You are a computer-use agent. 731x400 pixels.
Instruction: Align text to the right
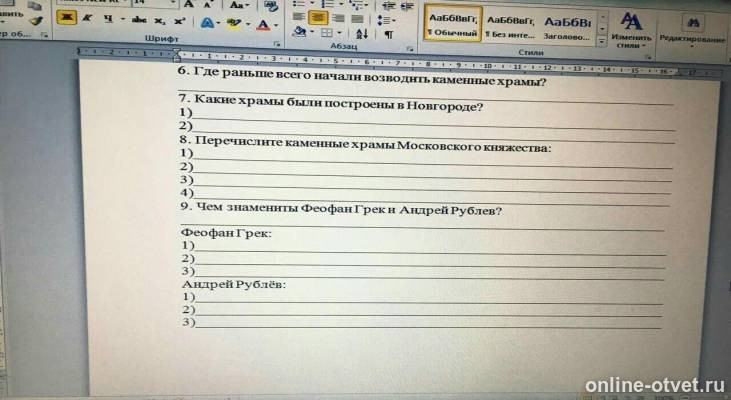[x=338, y=19]
